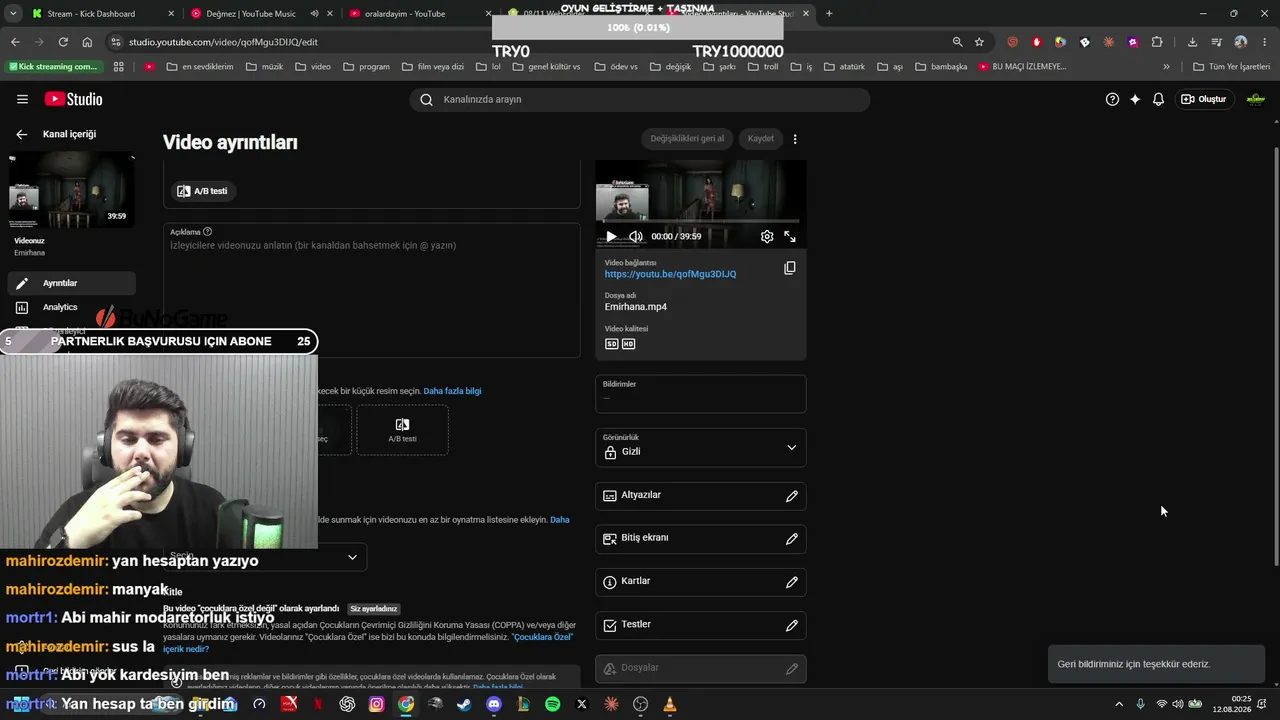Reload the page in Chrome
This screenshot has height=720, width=1280.
point(63,42)
